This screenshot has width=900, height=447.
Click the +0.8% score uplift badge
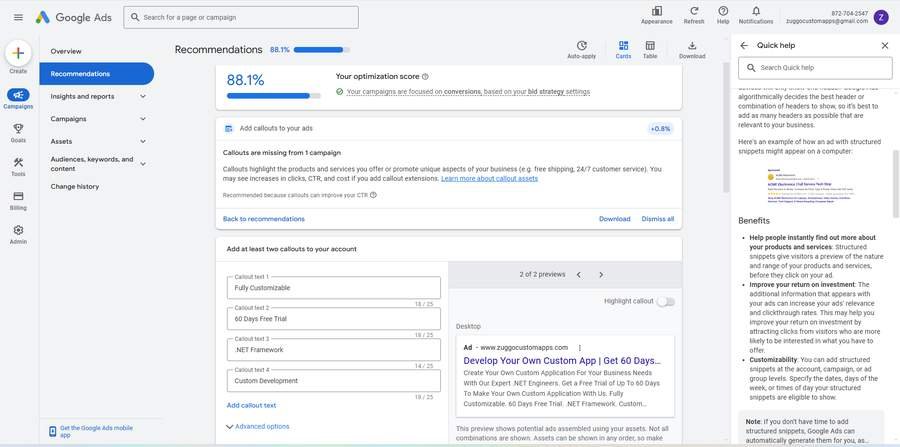[660, 129]
